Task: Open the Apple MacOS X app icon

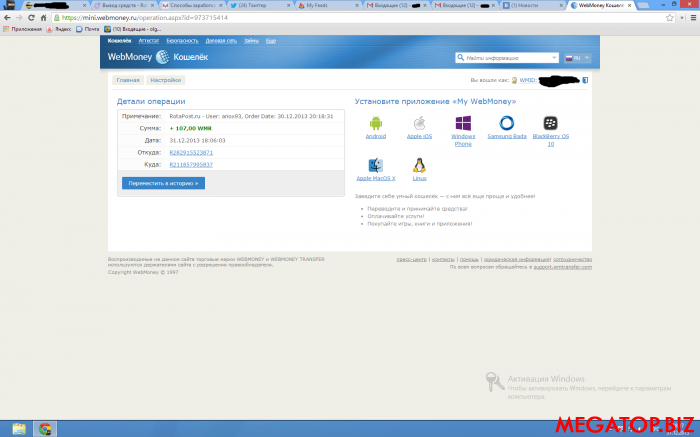Action: (x=375, y=165)
